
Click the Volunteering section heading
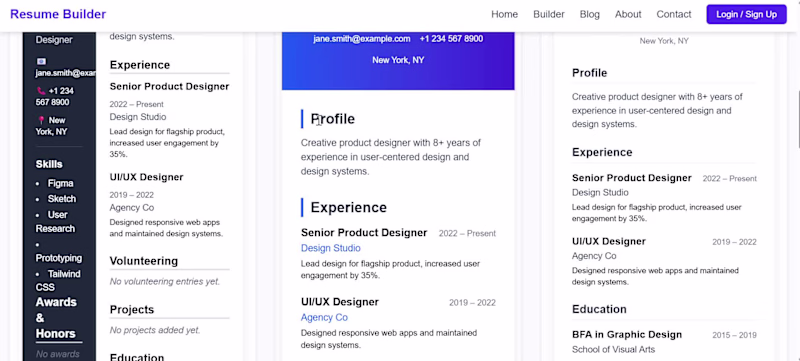pos(144,261)
